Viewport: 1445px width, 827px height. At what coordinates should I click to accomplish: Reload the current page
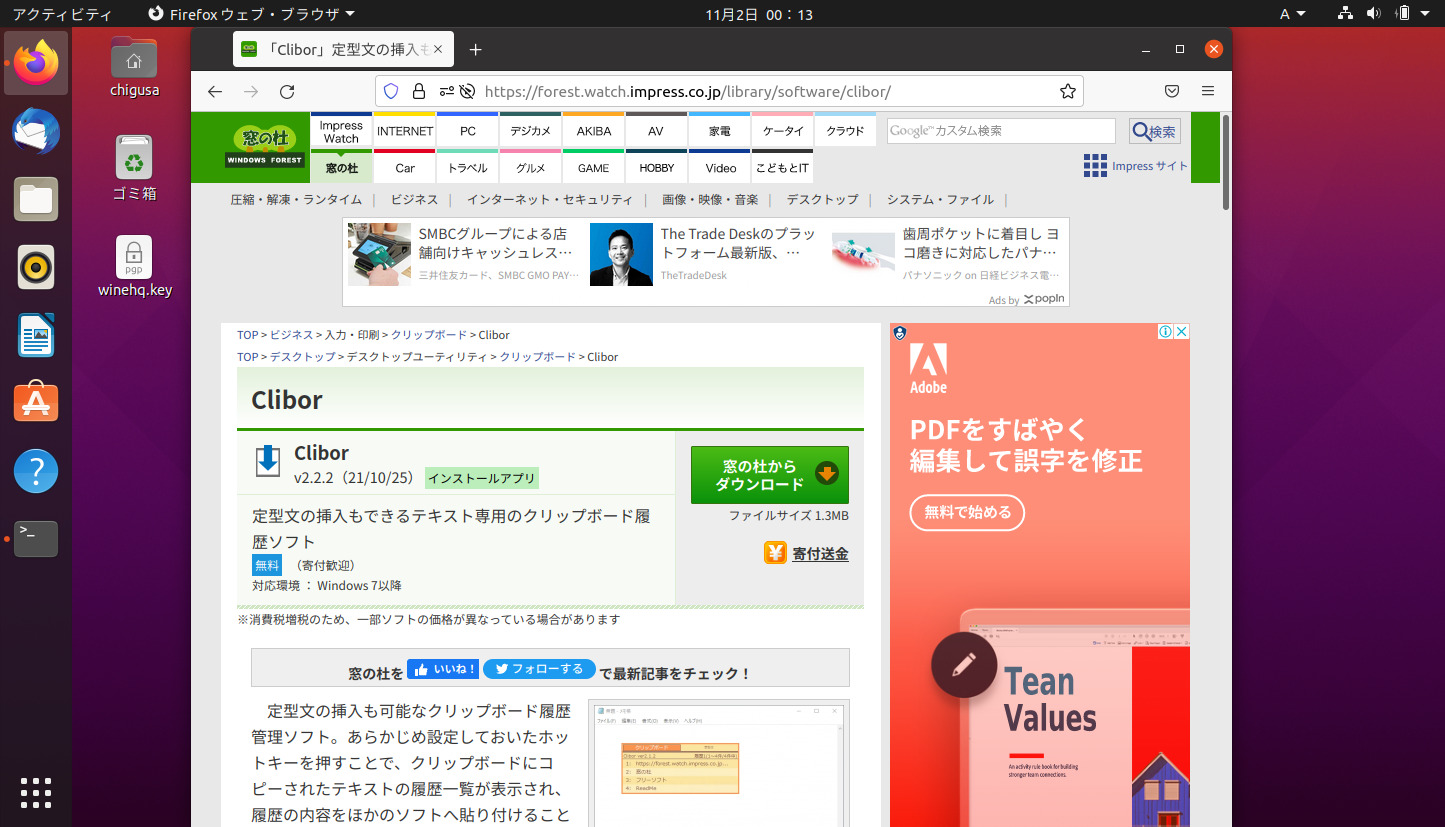point(287,92)
